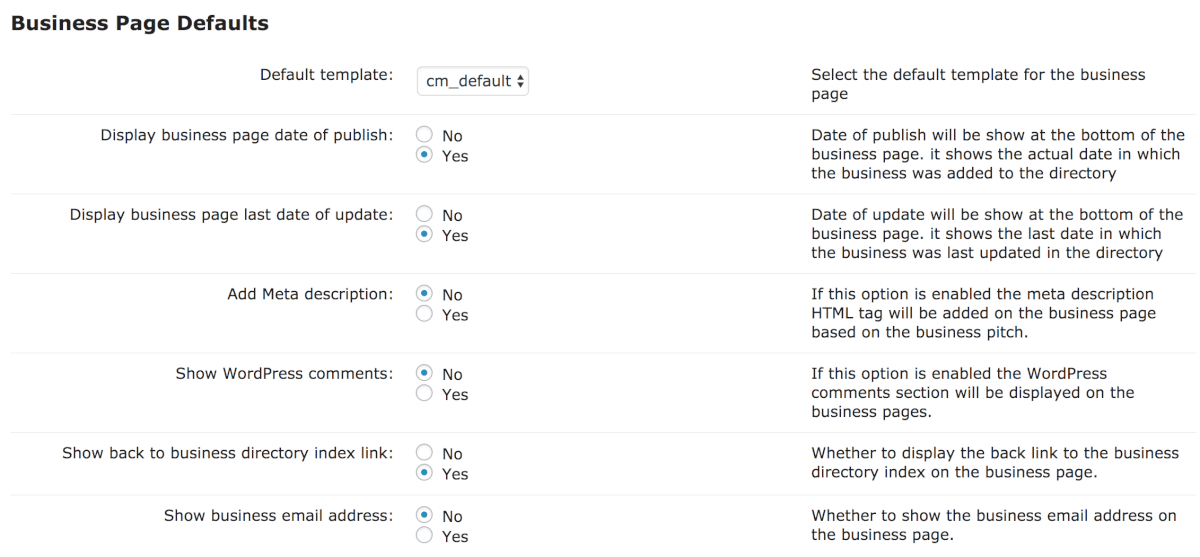Pick Yes for back to business directory index link

click(424, 473)
